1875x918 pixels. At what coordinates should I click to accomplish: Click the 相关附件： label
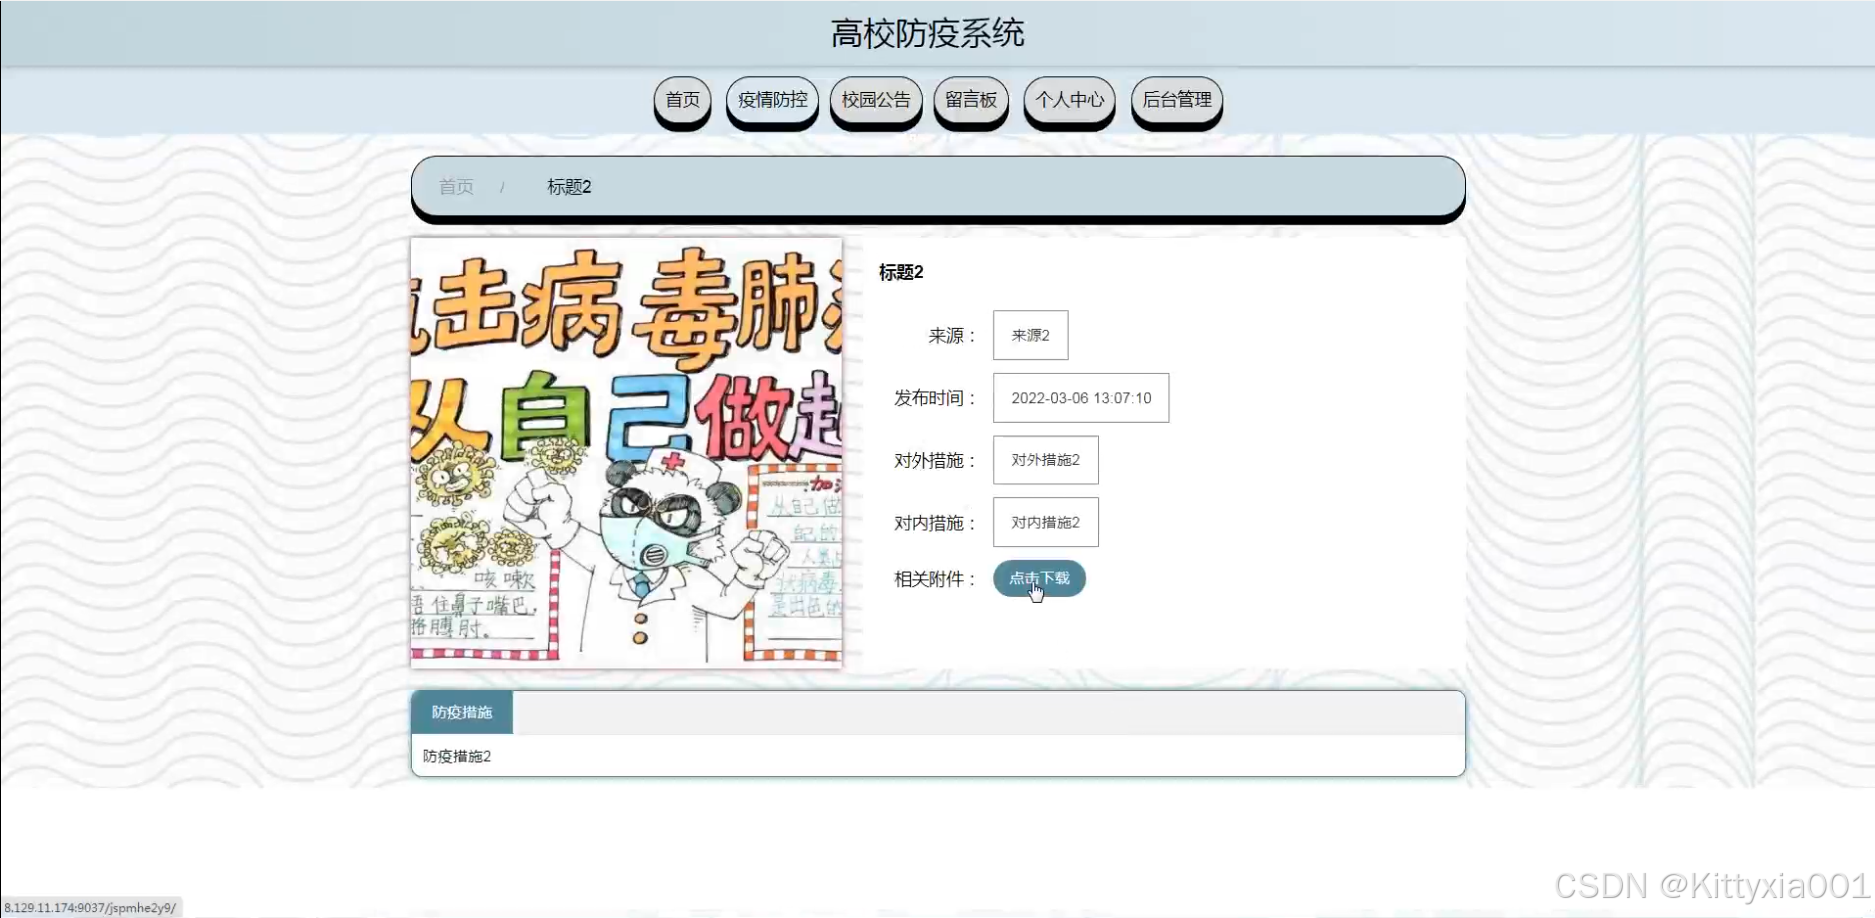click(935, 579)
